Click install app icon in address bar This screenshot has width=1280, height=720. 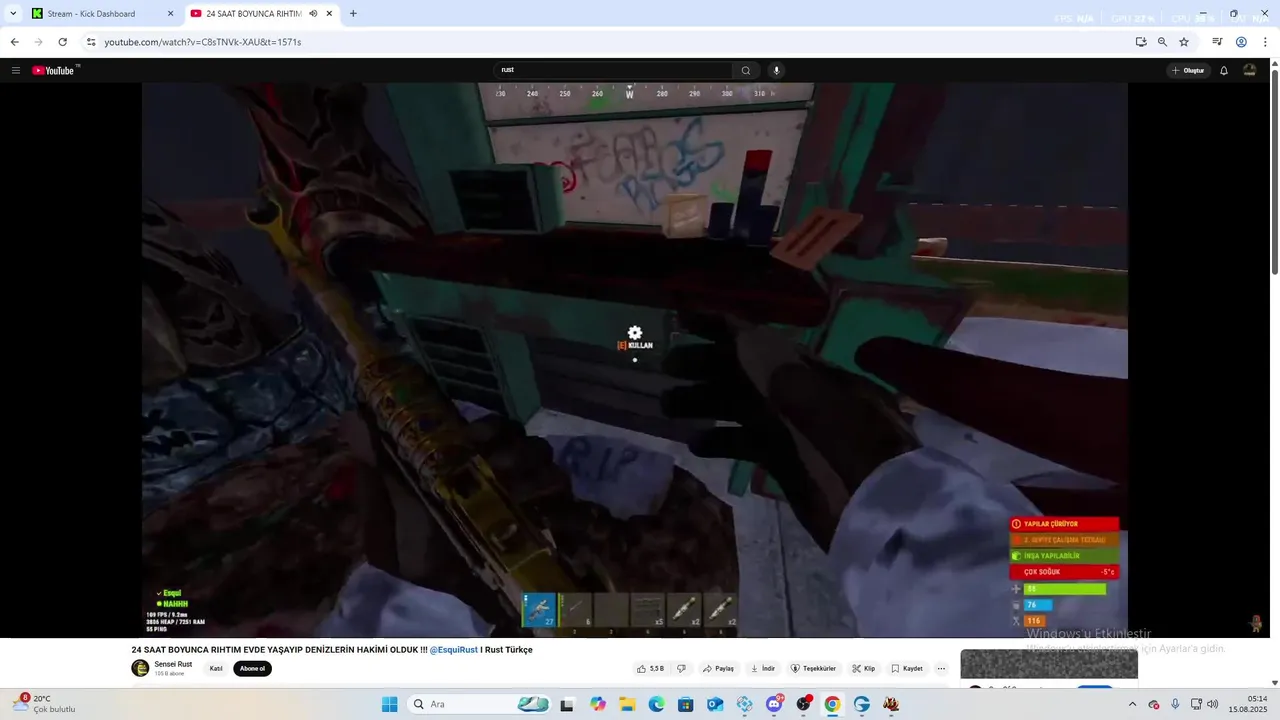(1141, 42)
